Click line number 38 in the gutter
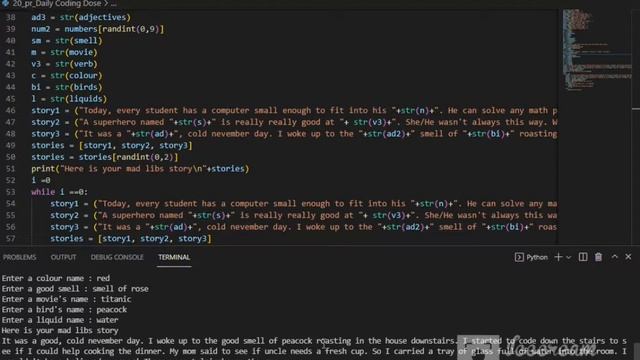The image size is (640, 360). (11, 18)
